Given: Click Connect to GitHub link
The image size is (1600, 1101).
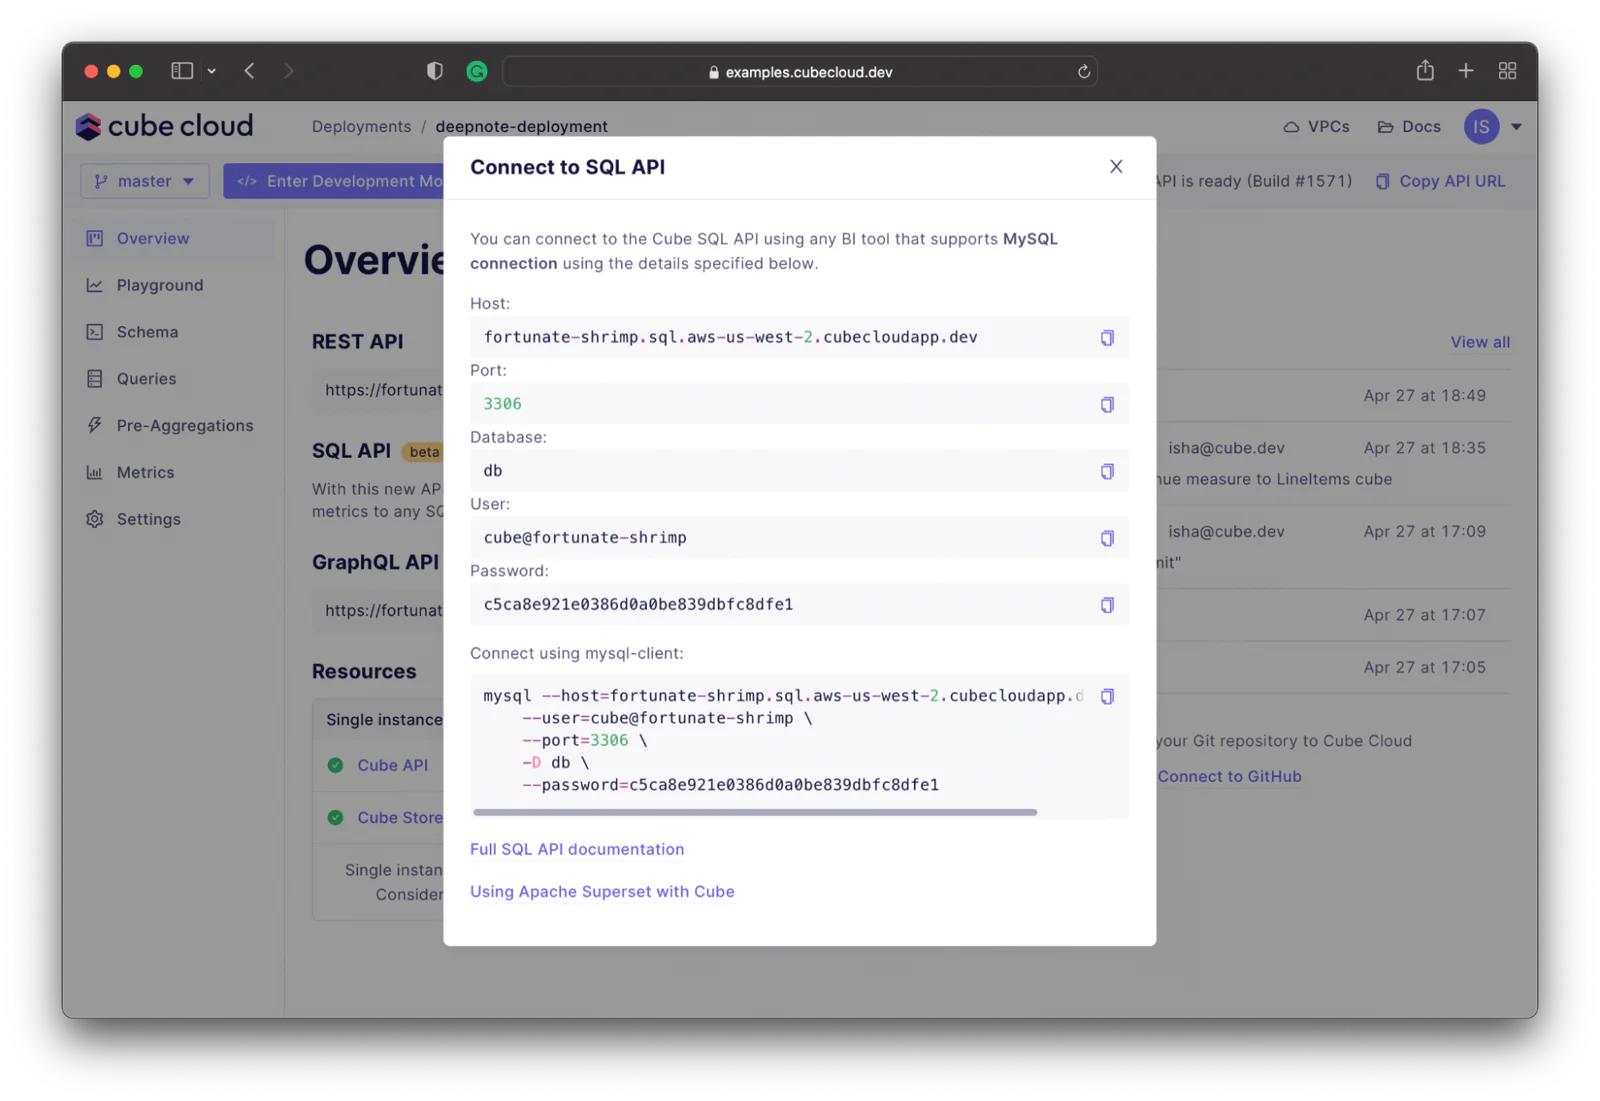Looking at the screenshot, I should 1229,776.
